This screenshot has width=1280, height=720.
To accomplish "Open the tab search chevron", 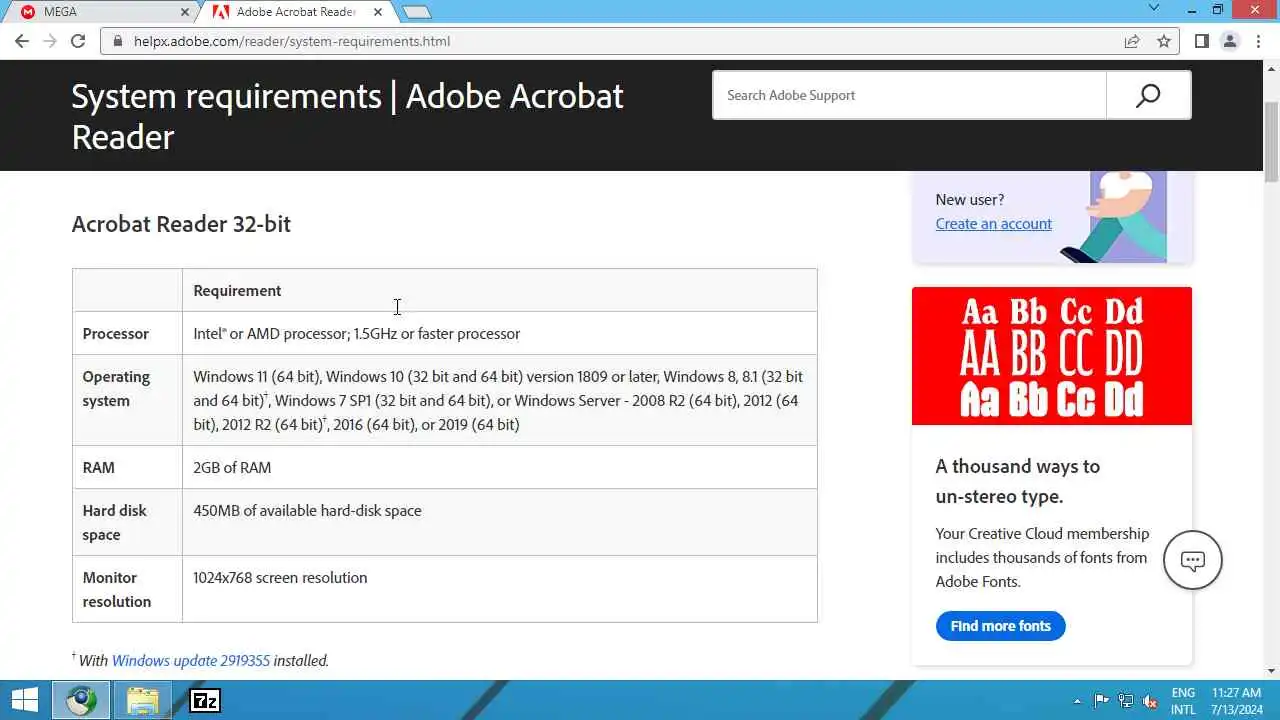I will pyautogui.click(x=1153, y=9).
